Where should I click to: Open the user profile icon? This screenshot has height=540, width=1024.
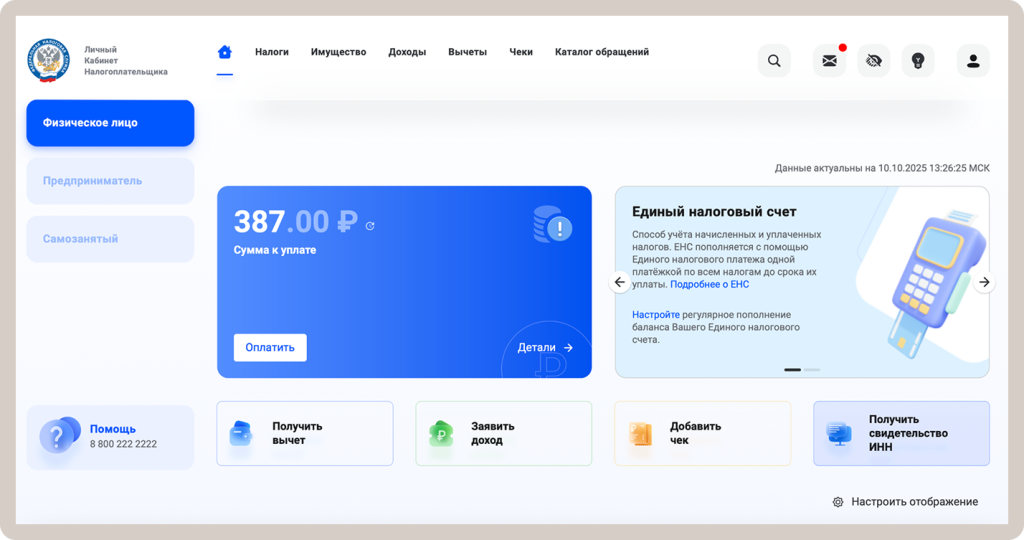click(x=973, y=61)
